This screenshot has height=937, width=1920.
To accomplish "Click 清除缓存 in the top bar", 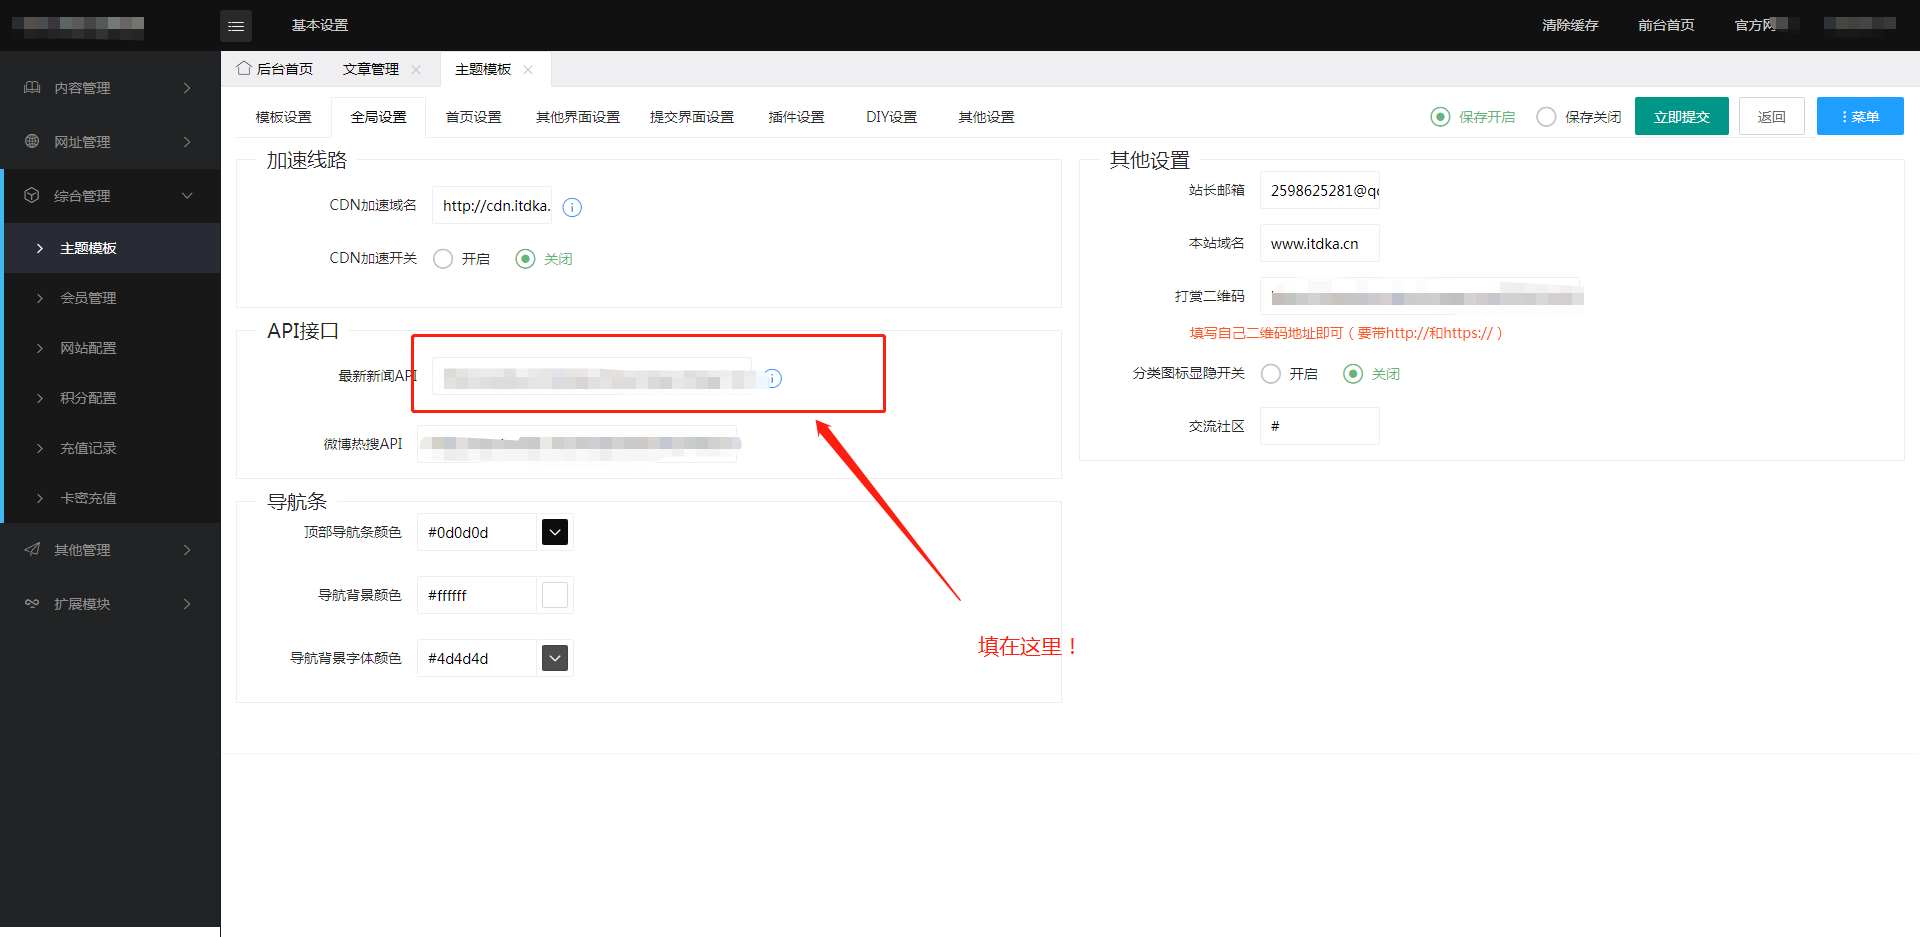I will [1570, 25].
